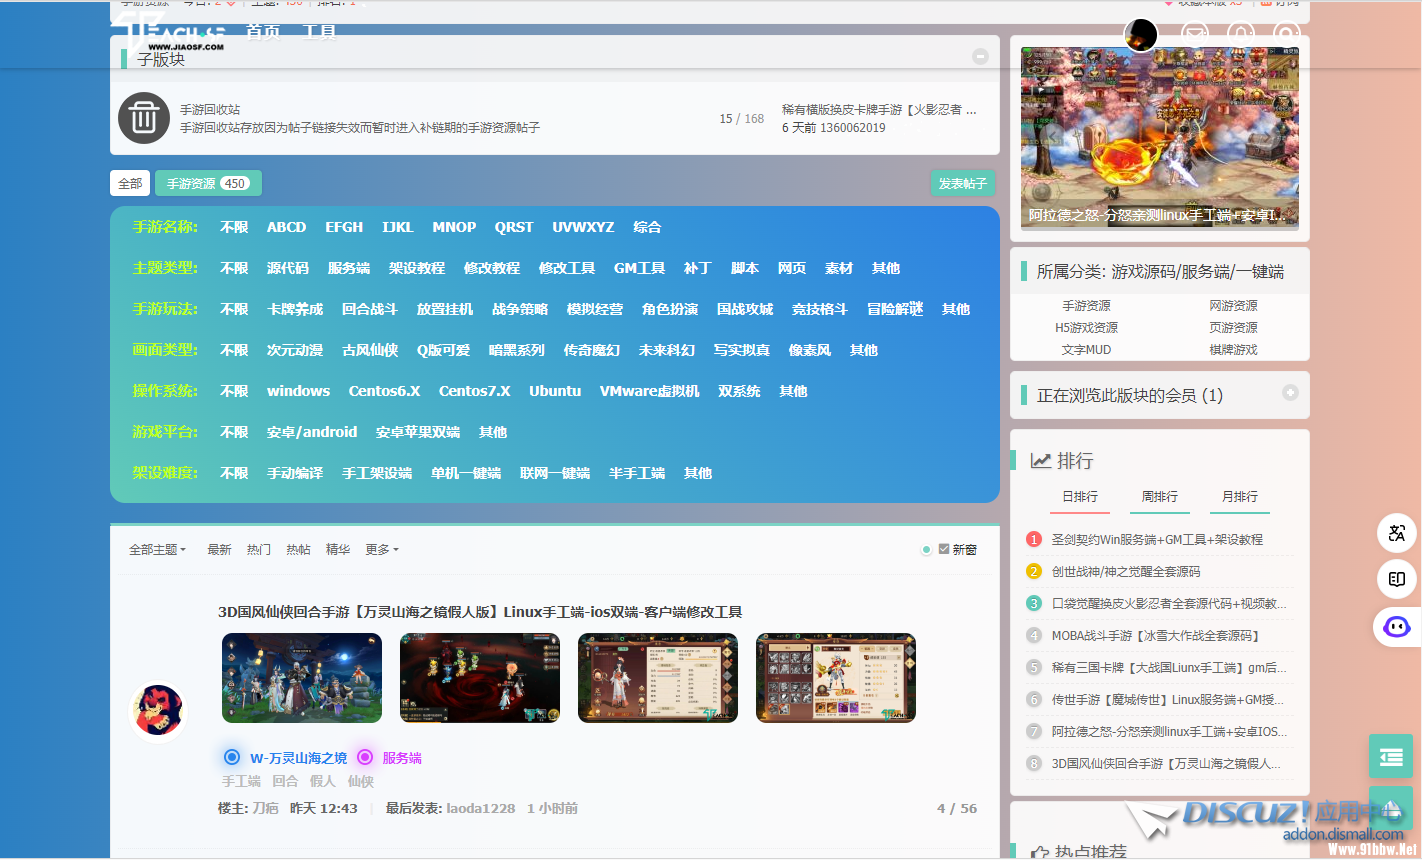Click the translate floating icon

click(x=1397, y=533)
